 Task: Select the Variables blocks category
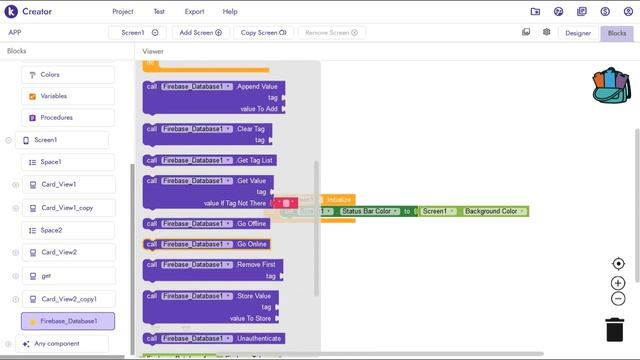(x=68, y=96)
